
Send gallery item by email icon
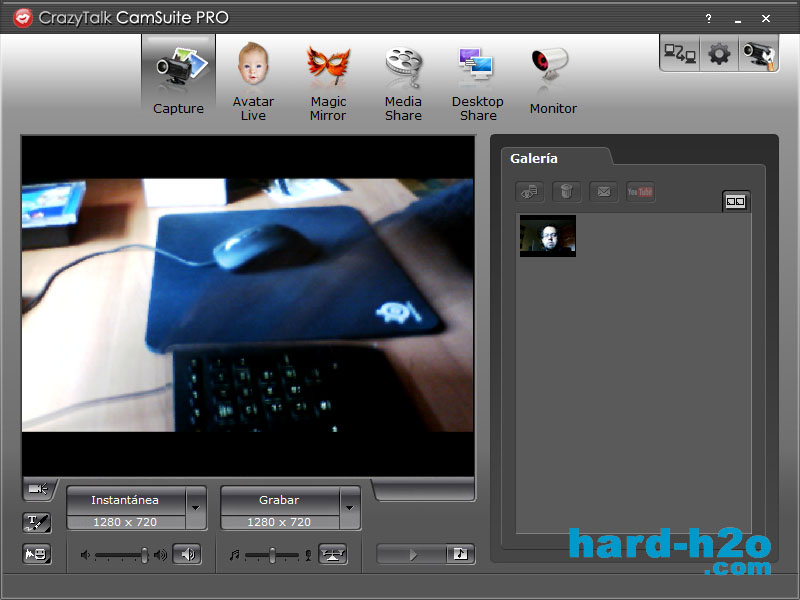604,192
